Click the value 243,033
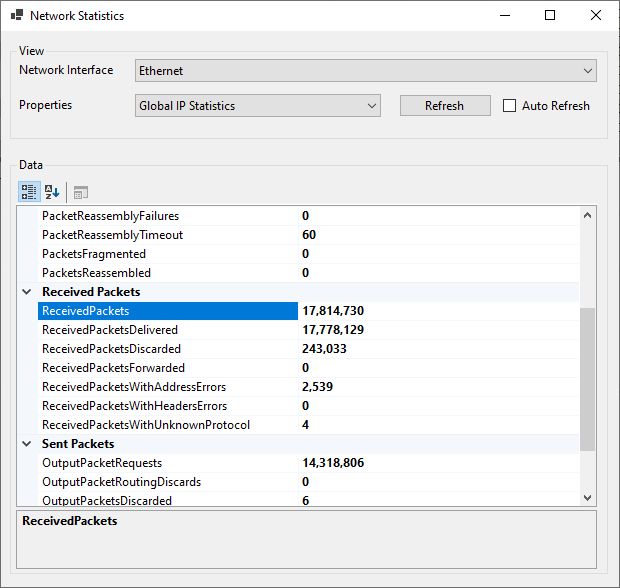The width and height of the screenshot is (620, 588). click(324, 349)
